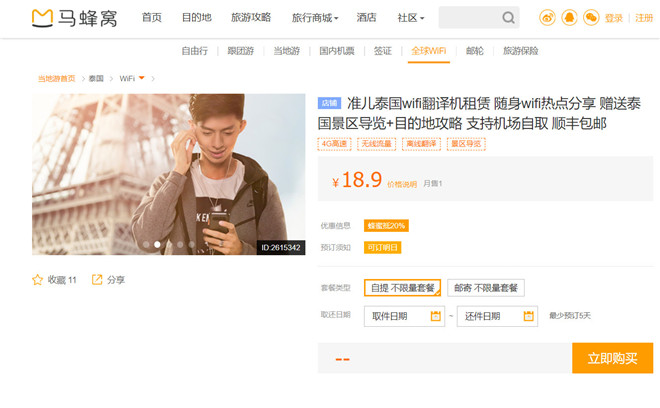Click the 店铺 shop badge
This screenshot has height=408, width=660.
(329, 103)
